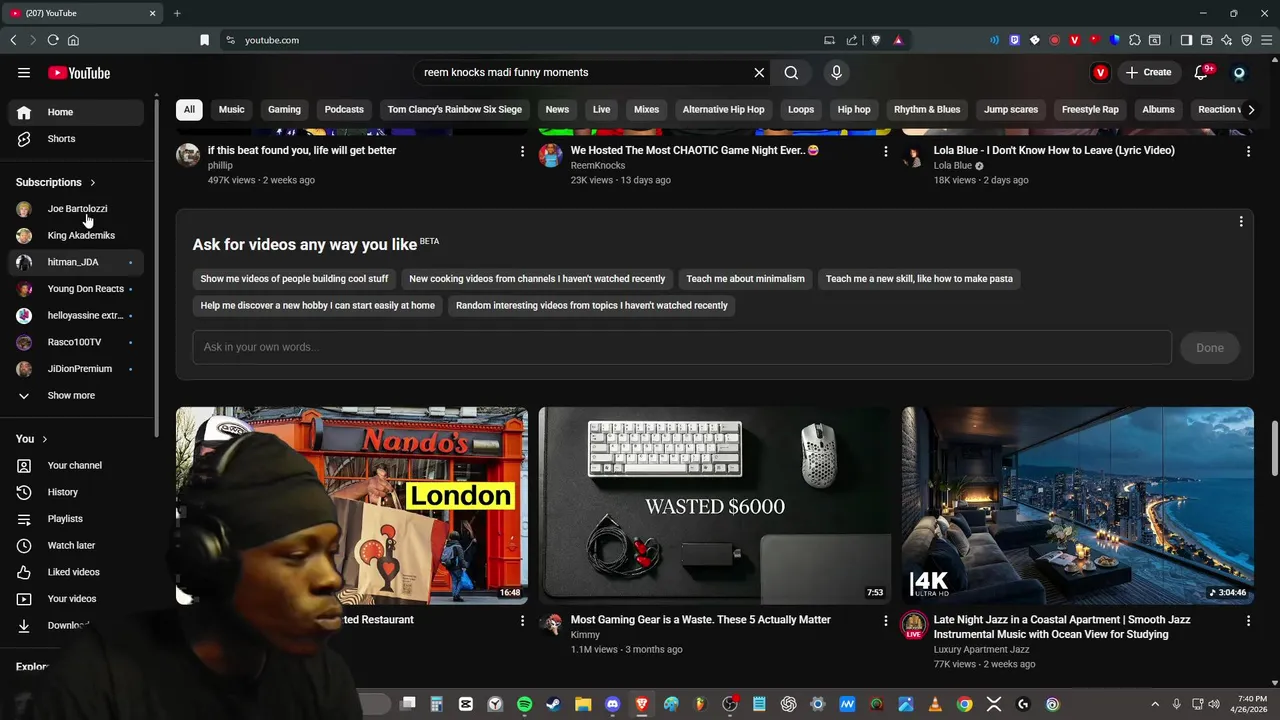
Task: Choose 'Show me videos of people building cool stuff'
Action: (x=294, y=279)
